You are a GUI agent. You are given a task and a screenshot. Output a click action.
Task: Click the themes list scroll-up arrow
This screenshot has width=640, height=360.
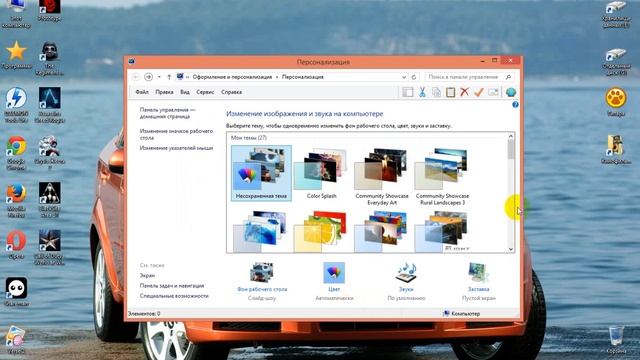(511, 136)
